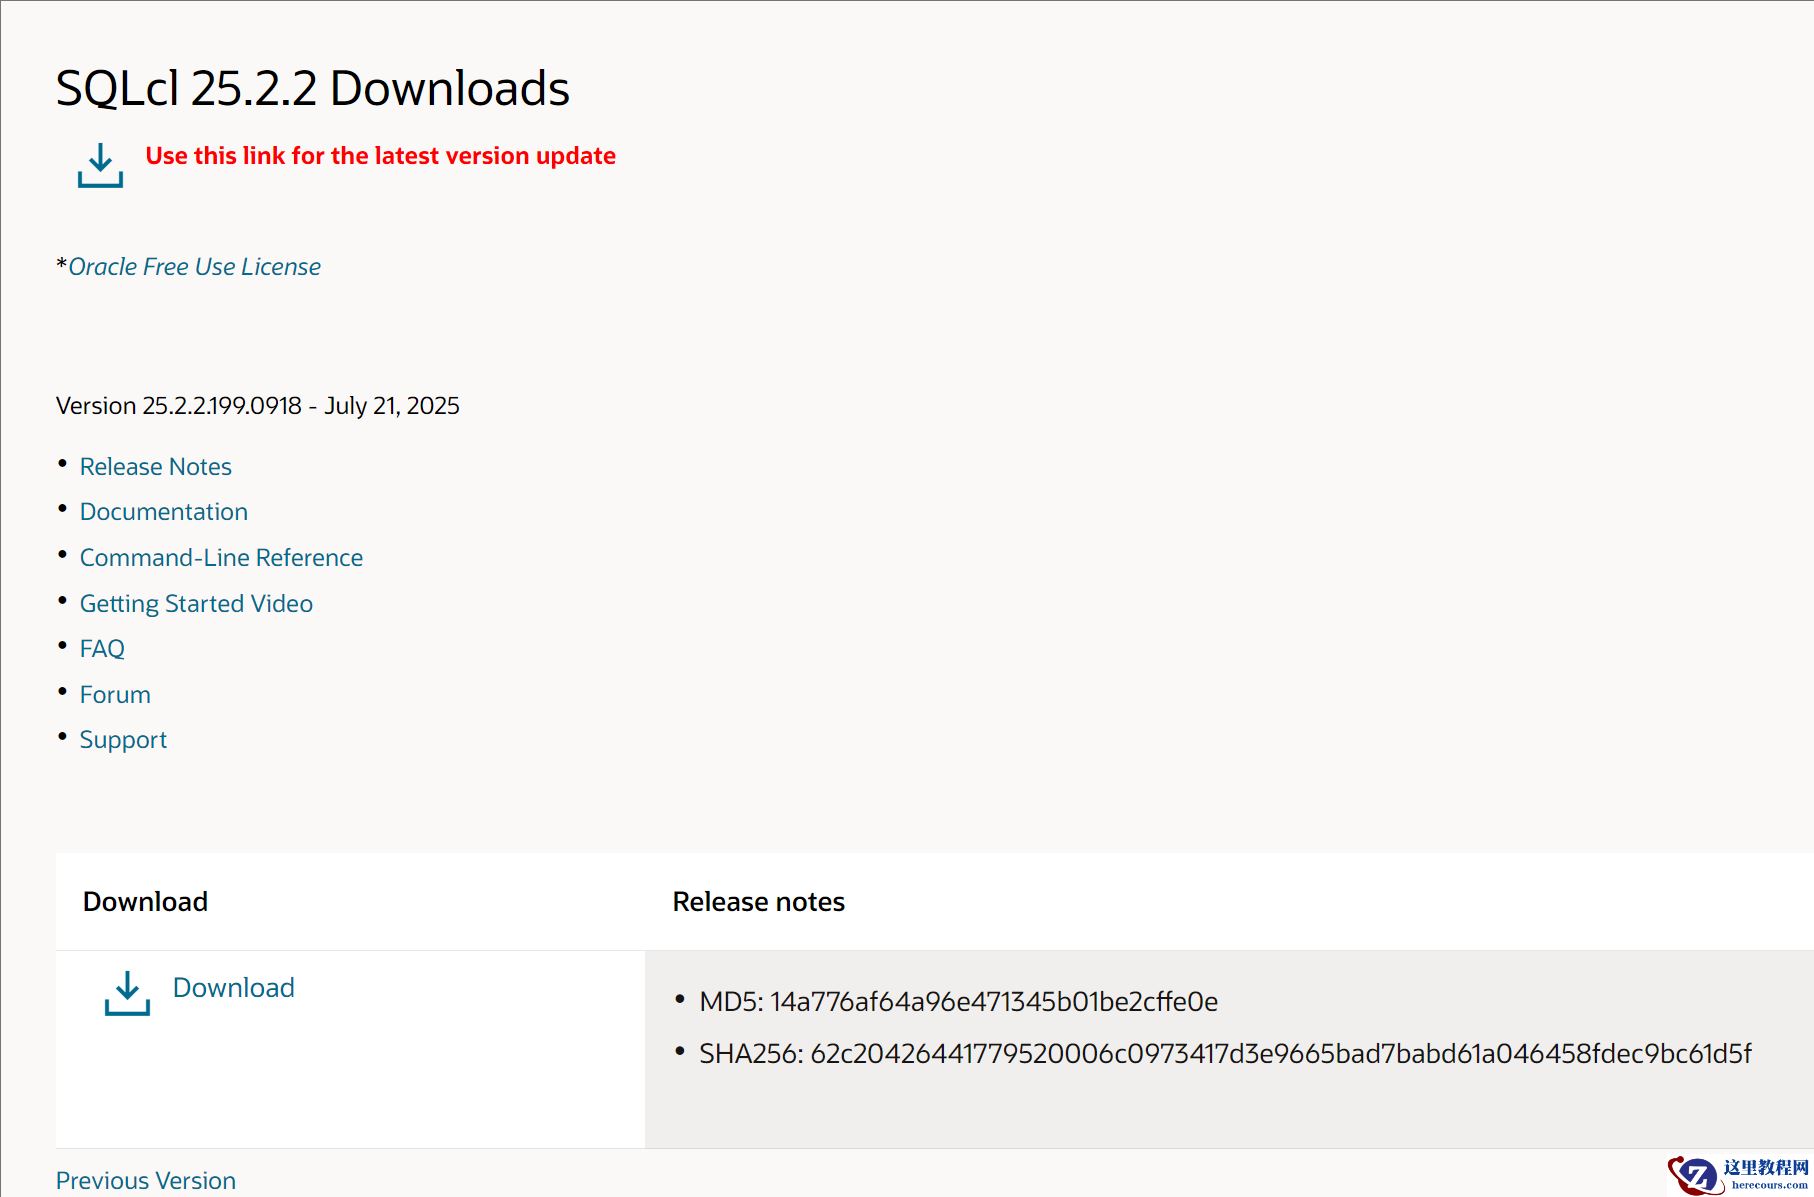Viewport: 1814px width, 1197px height.
Task: Click the Version 25.2.2.199.0918 text line
Action: [x=258, y=406]
